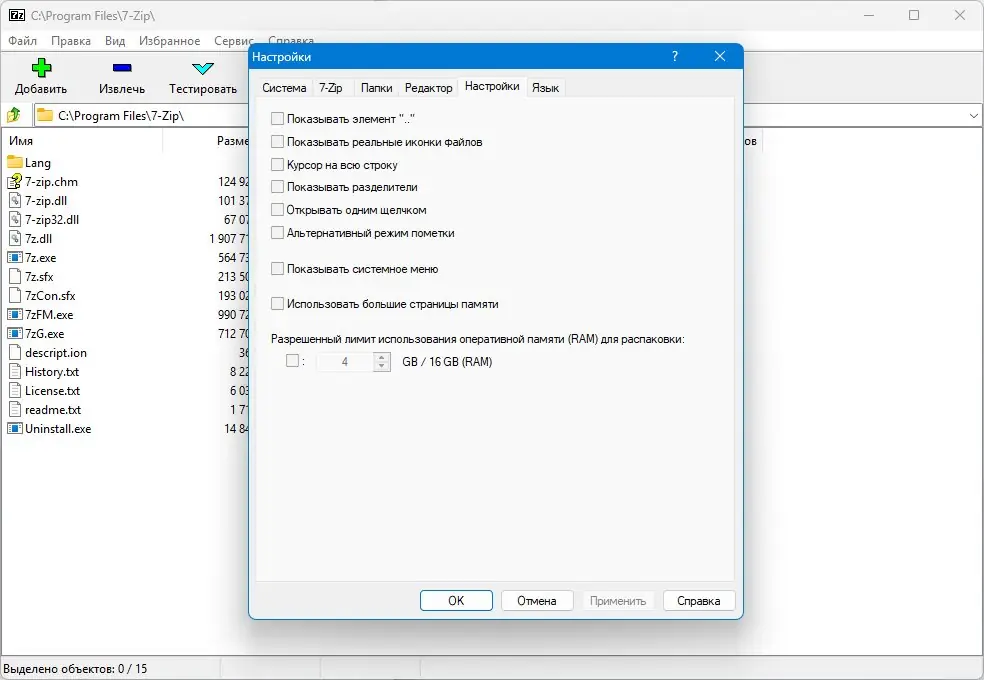The image size is (984, 680).
Task: Click the 7z.sfx file icon
Action: pos(14,277)
